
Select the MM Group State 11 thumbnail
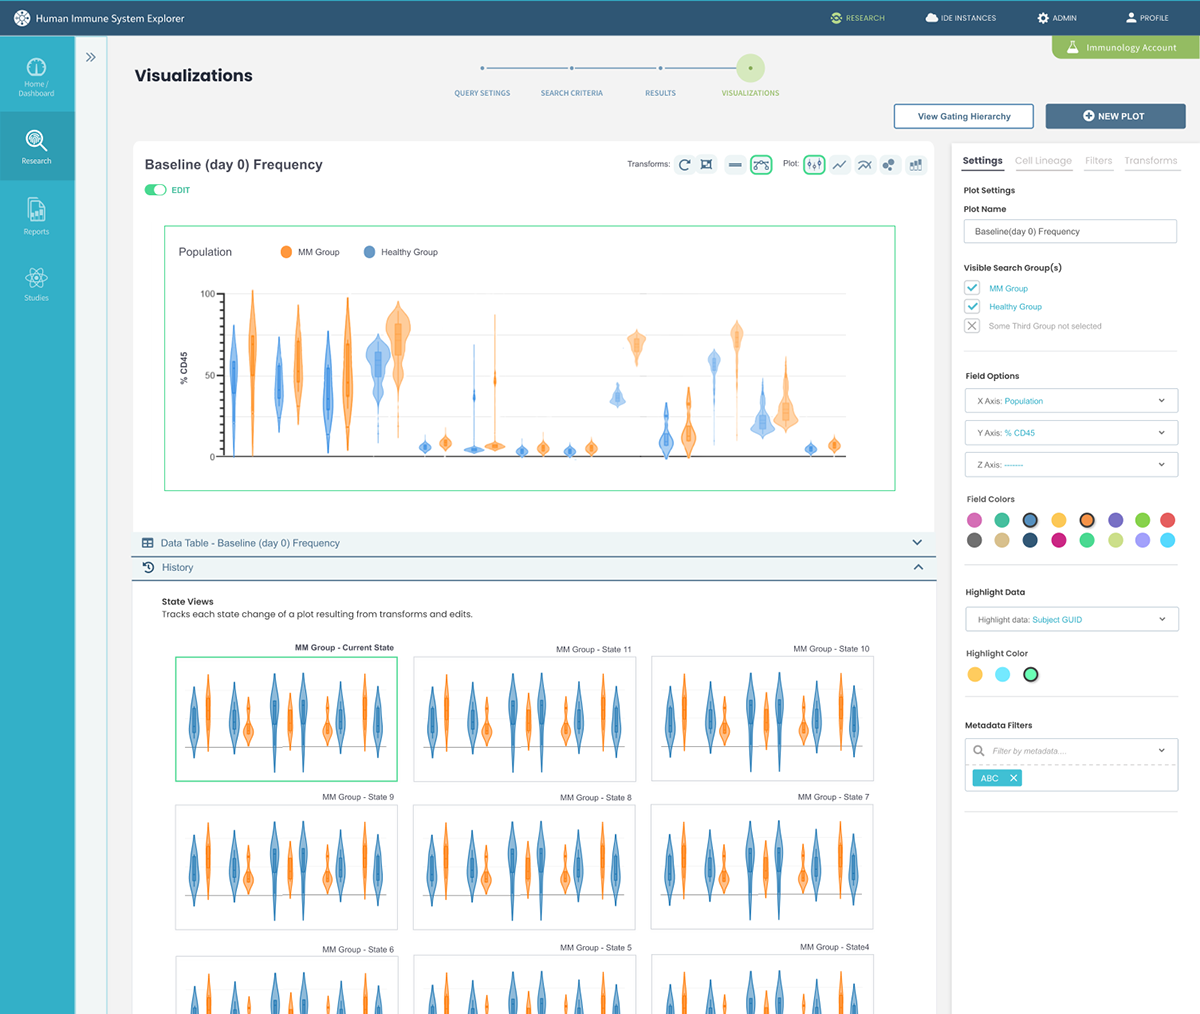click(524, 719)
